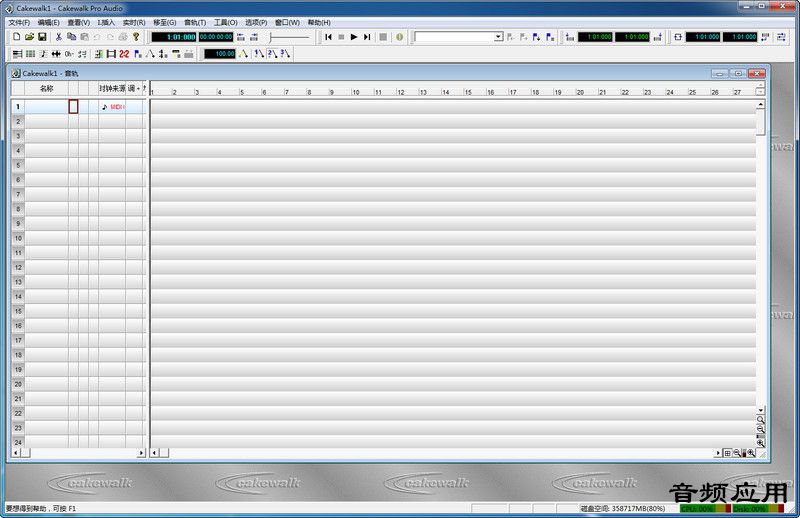Open the 实时(R) menu

tap(134, 22)
